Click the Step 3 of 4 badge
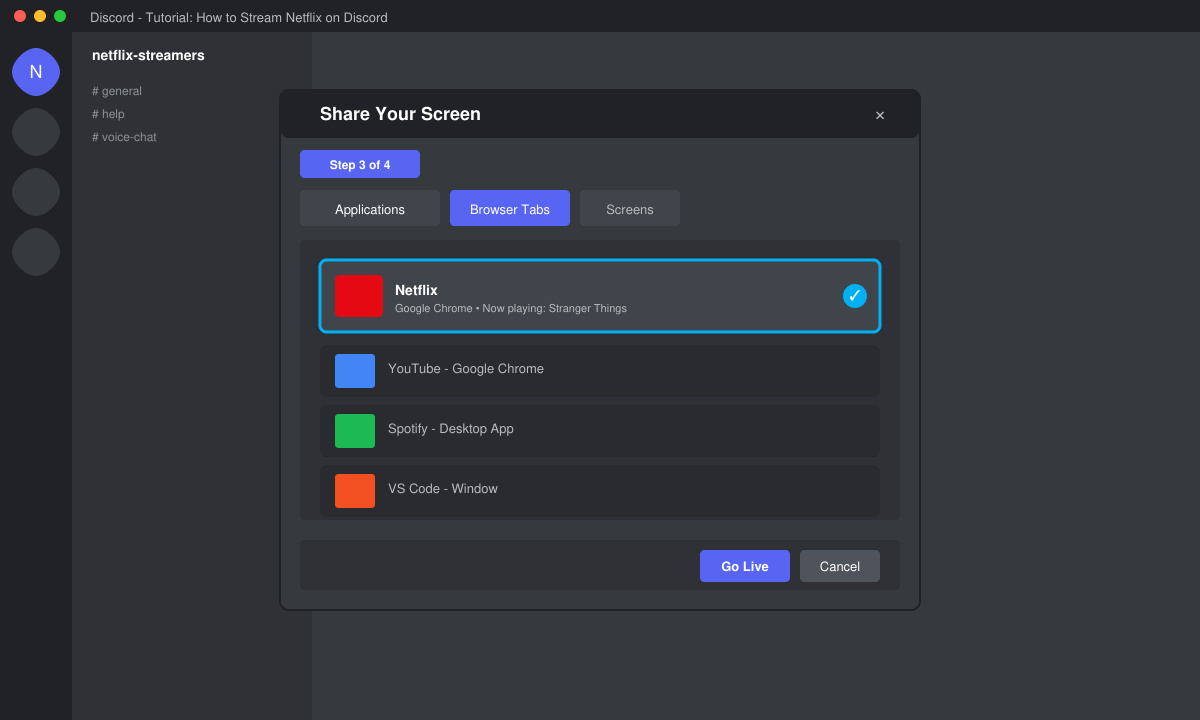Screen dimensions: 1200x720 pyautogui.click(x=360, y=164)
